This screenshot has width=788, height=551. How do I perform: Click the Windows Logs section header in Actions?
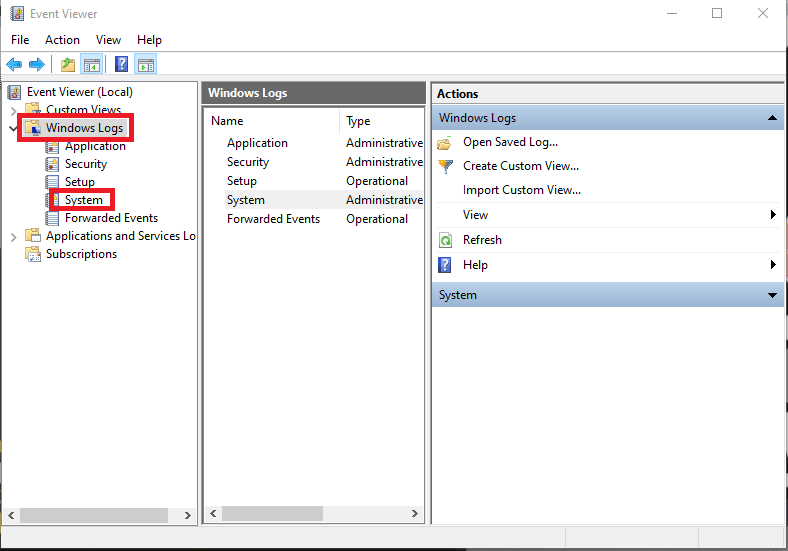tap(608, 118)
